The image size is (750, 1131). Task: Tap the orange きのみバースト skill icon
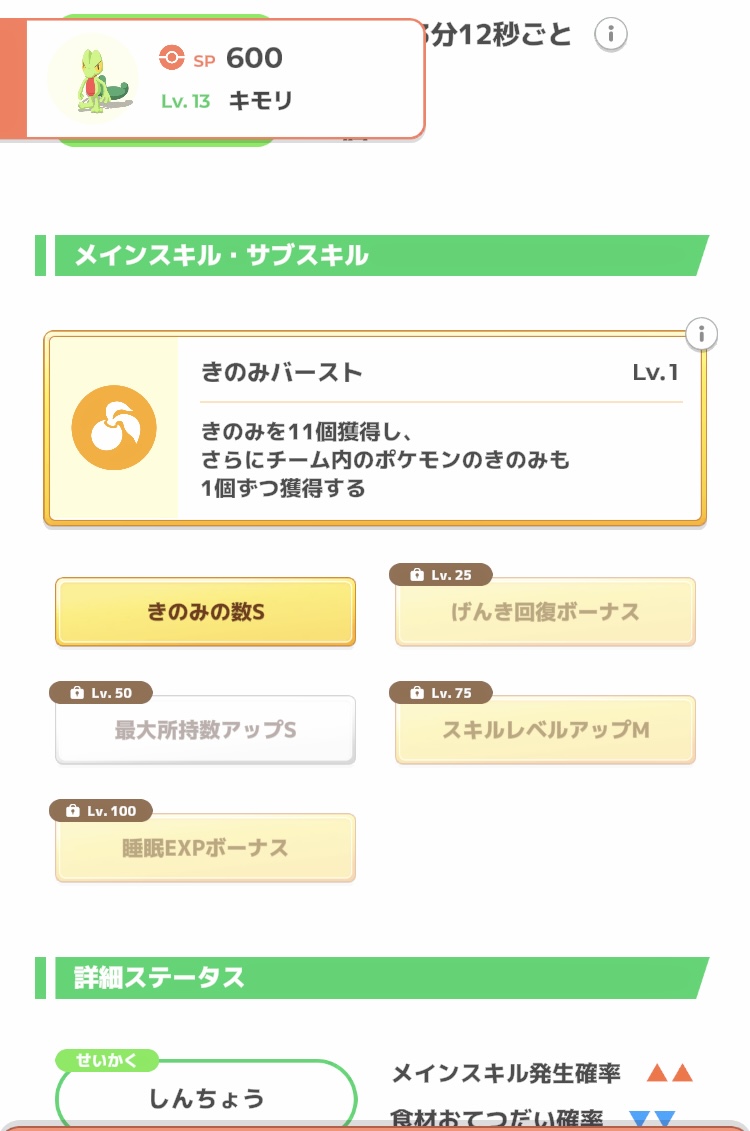114,428
